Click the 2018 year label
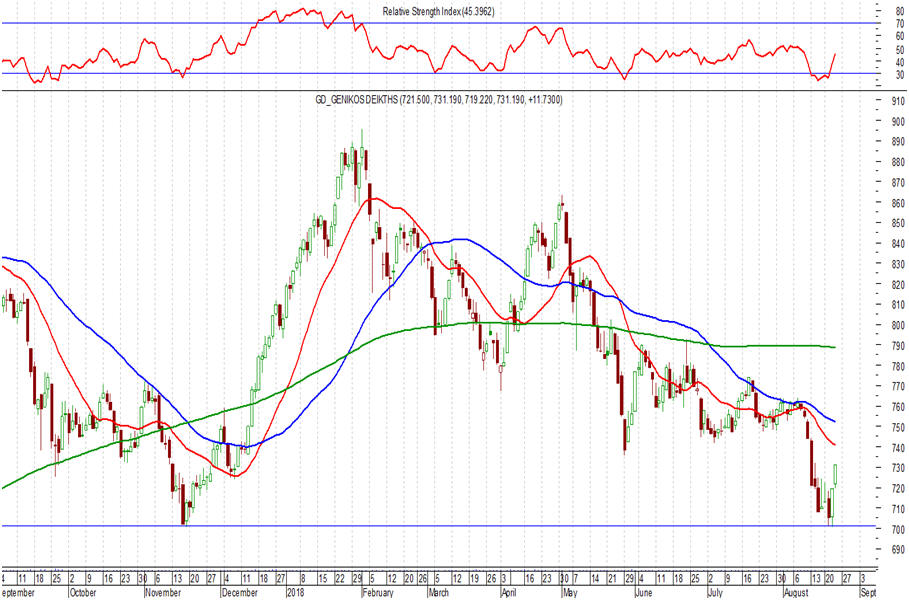 click(x=296, y=592)
